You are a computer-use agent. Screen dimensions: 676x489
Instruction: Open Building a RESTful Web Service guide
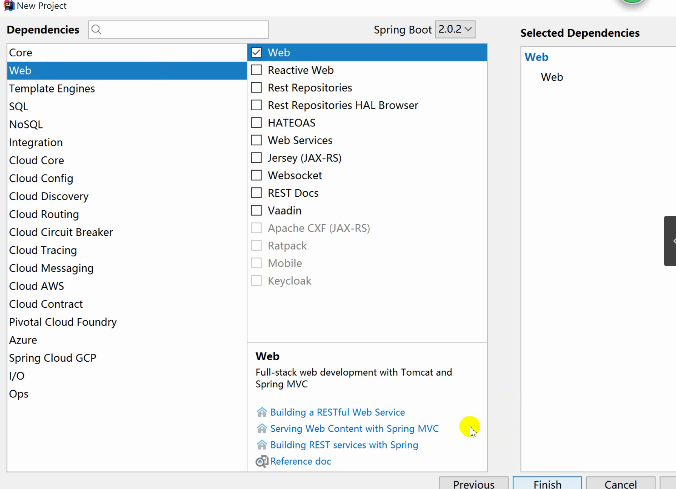338,412
